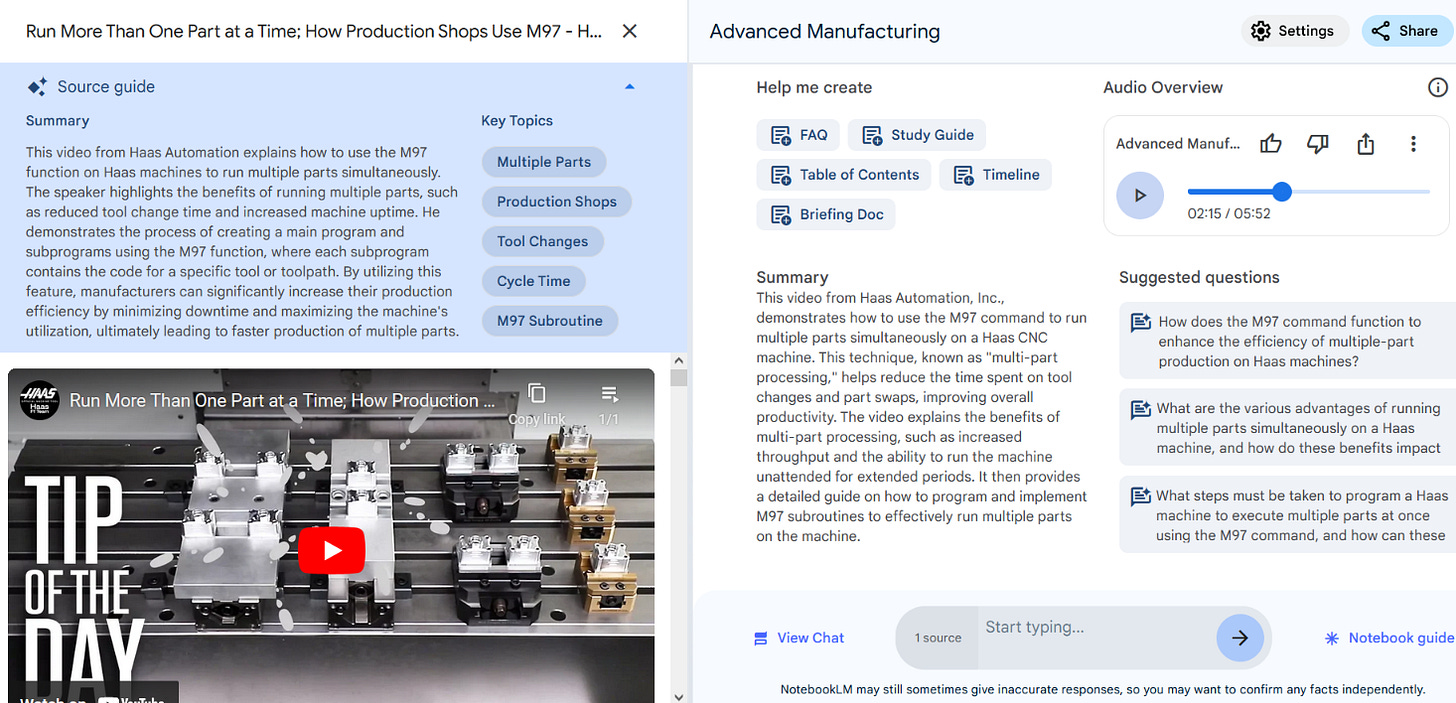Submit the chat message arrow button
The image size is (1456, 703).
pyautogui.click(x=1240, y=638)
